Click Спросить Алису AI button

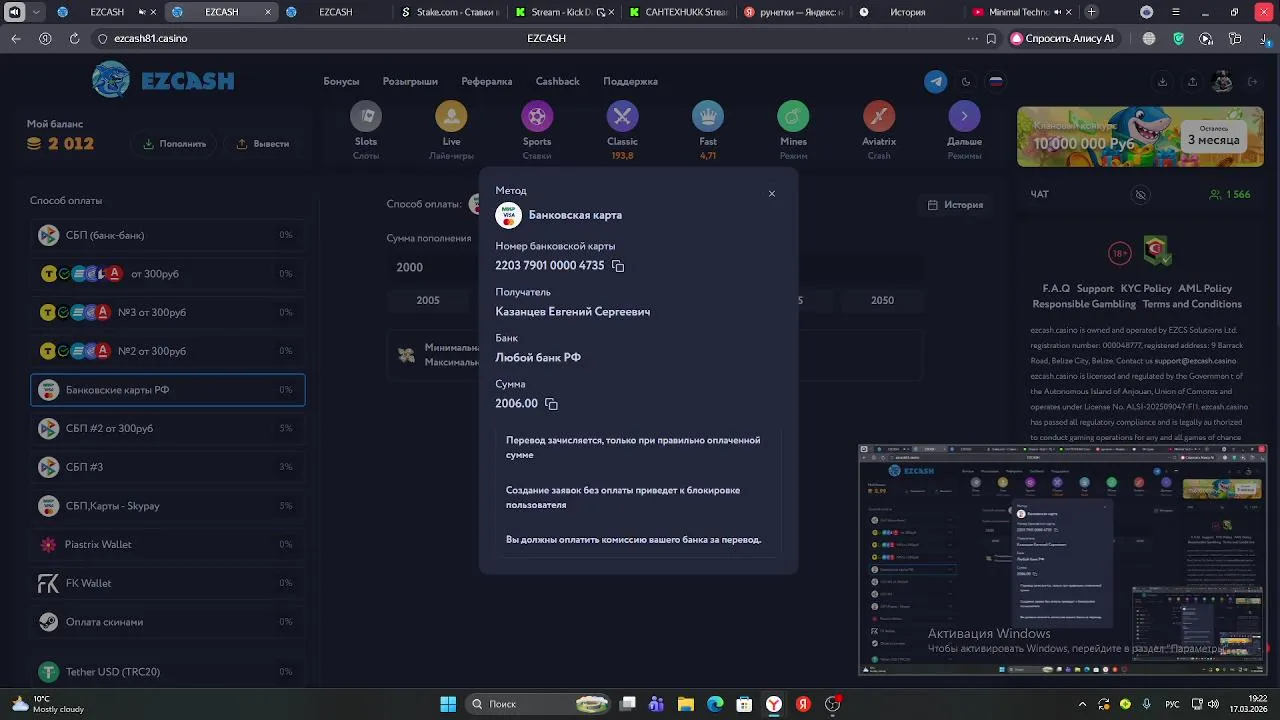coord(1063,38)
